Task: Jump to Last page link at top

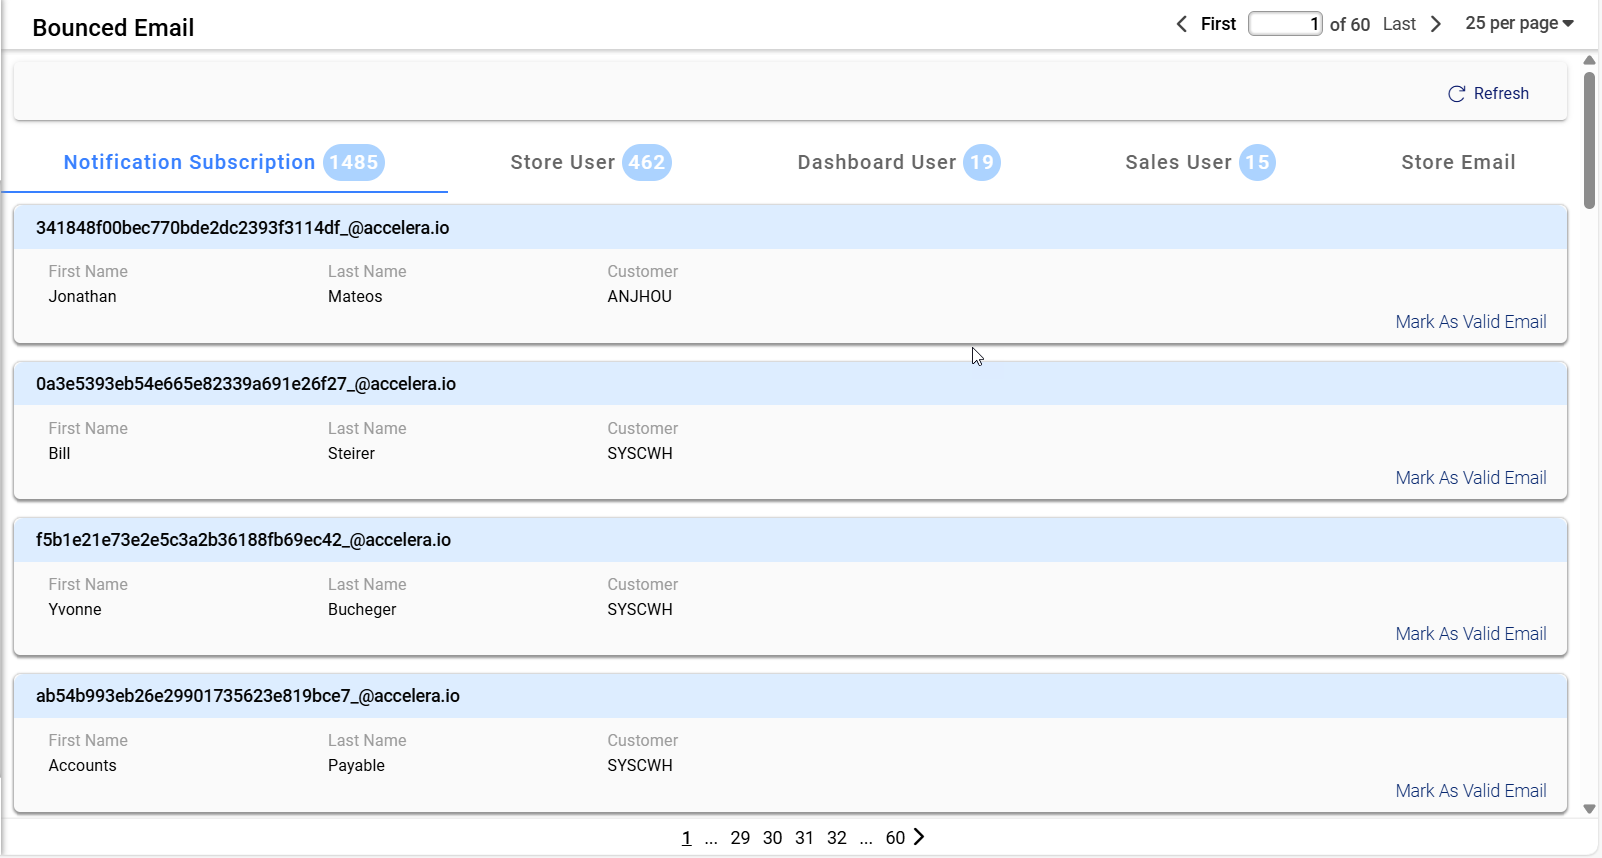Action: click(1399, 24)
